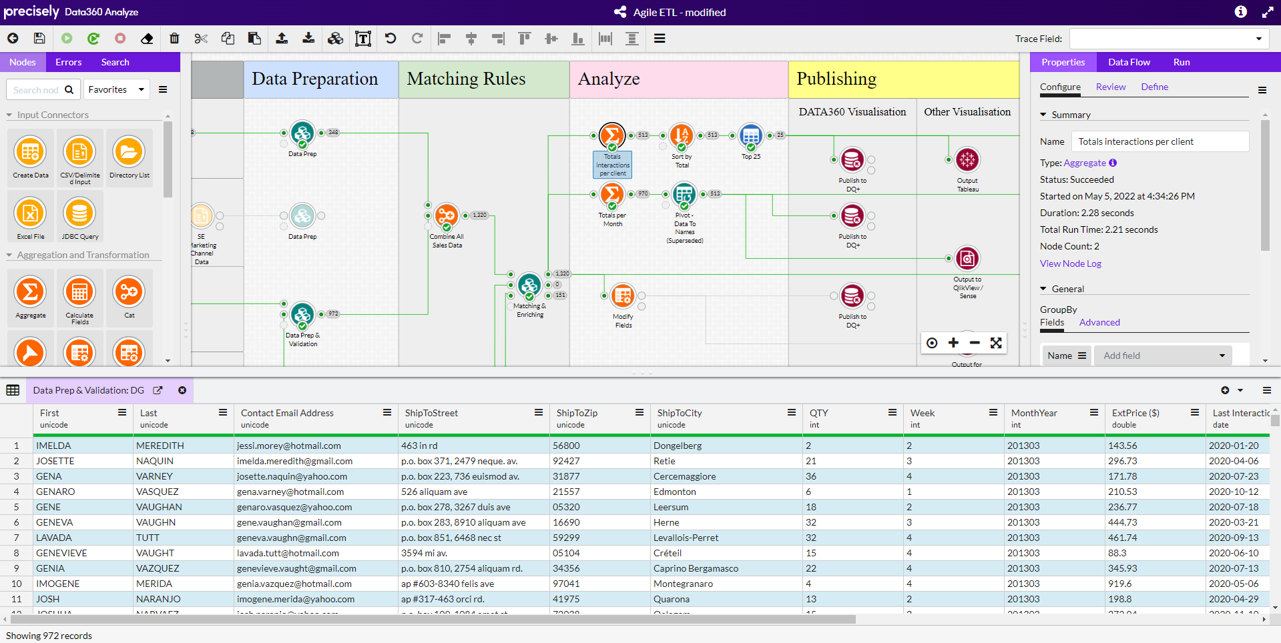Click the Sort by Total canvas node

point(682,135)
